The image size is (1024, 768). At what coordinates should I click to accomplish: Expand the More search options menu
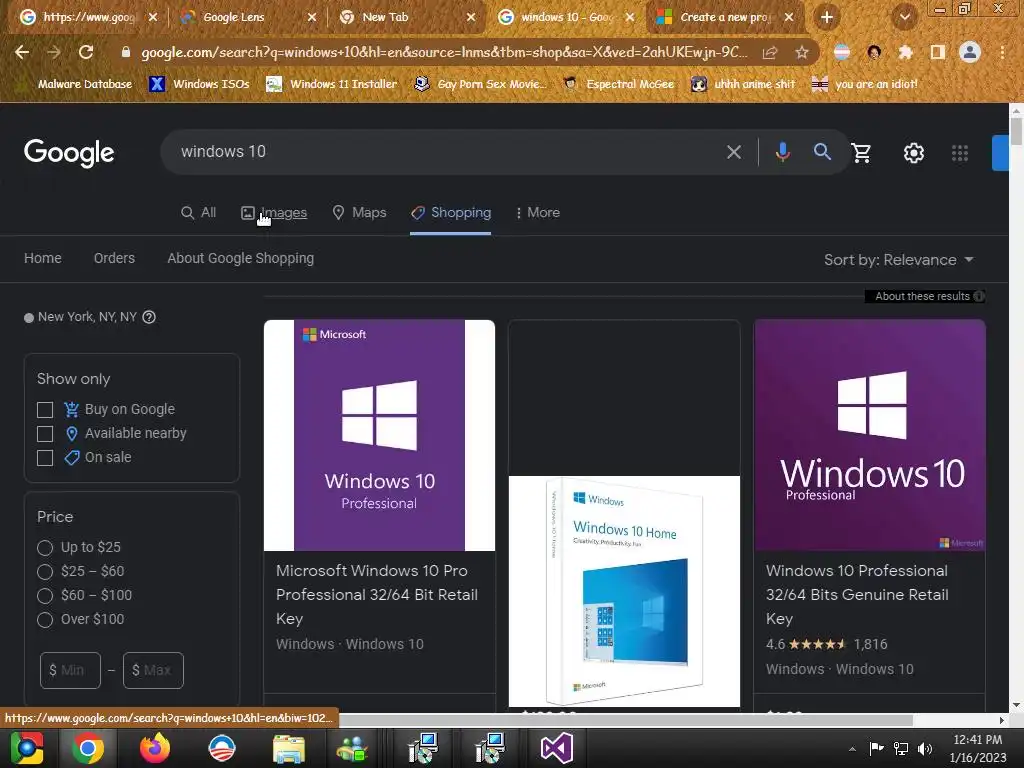pos(538,213)
